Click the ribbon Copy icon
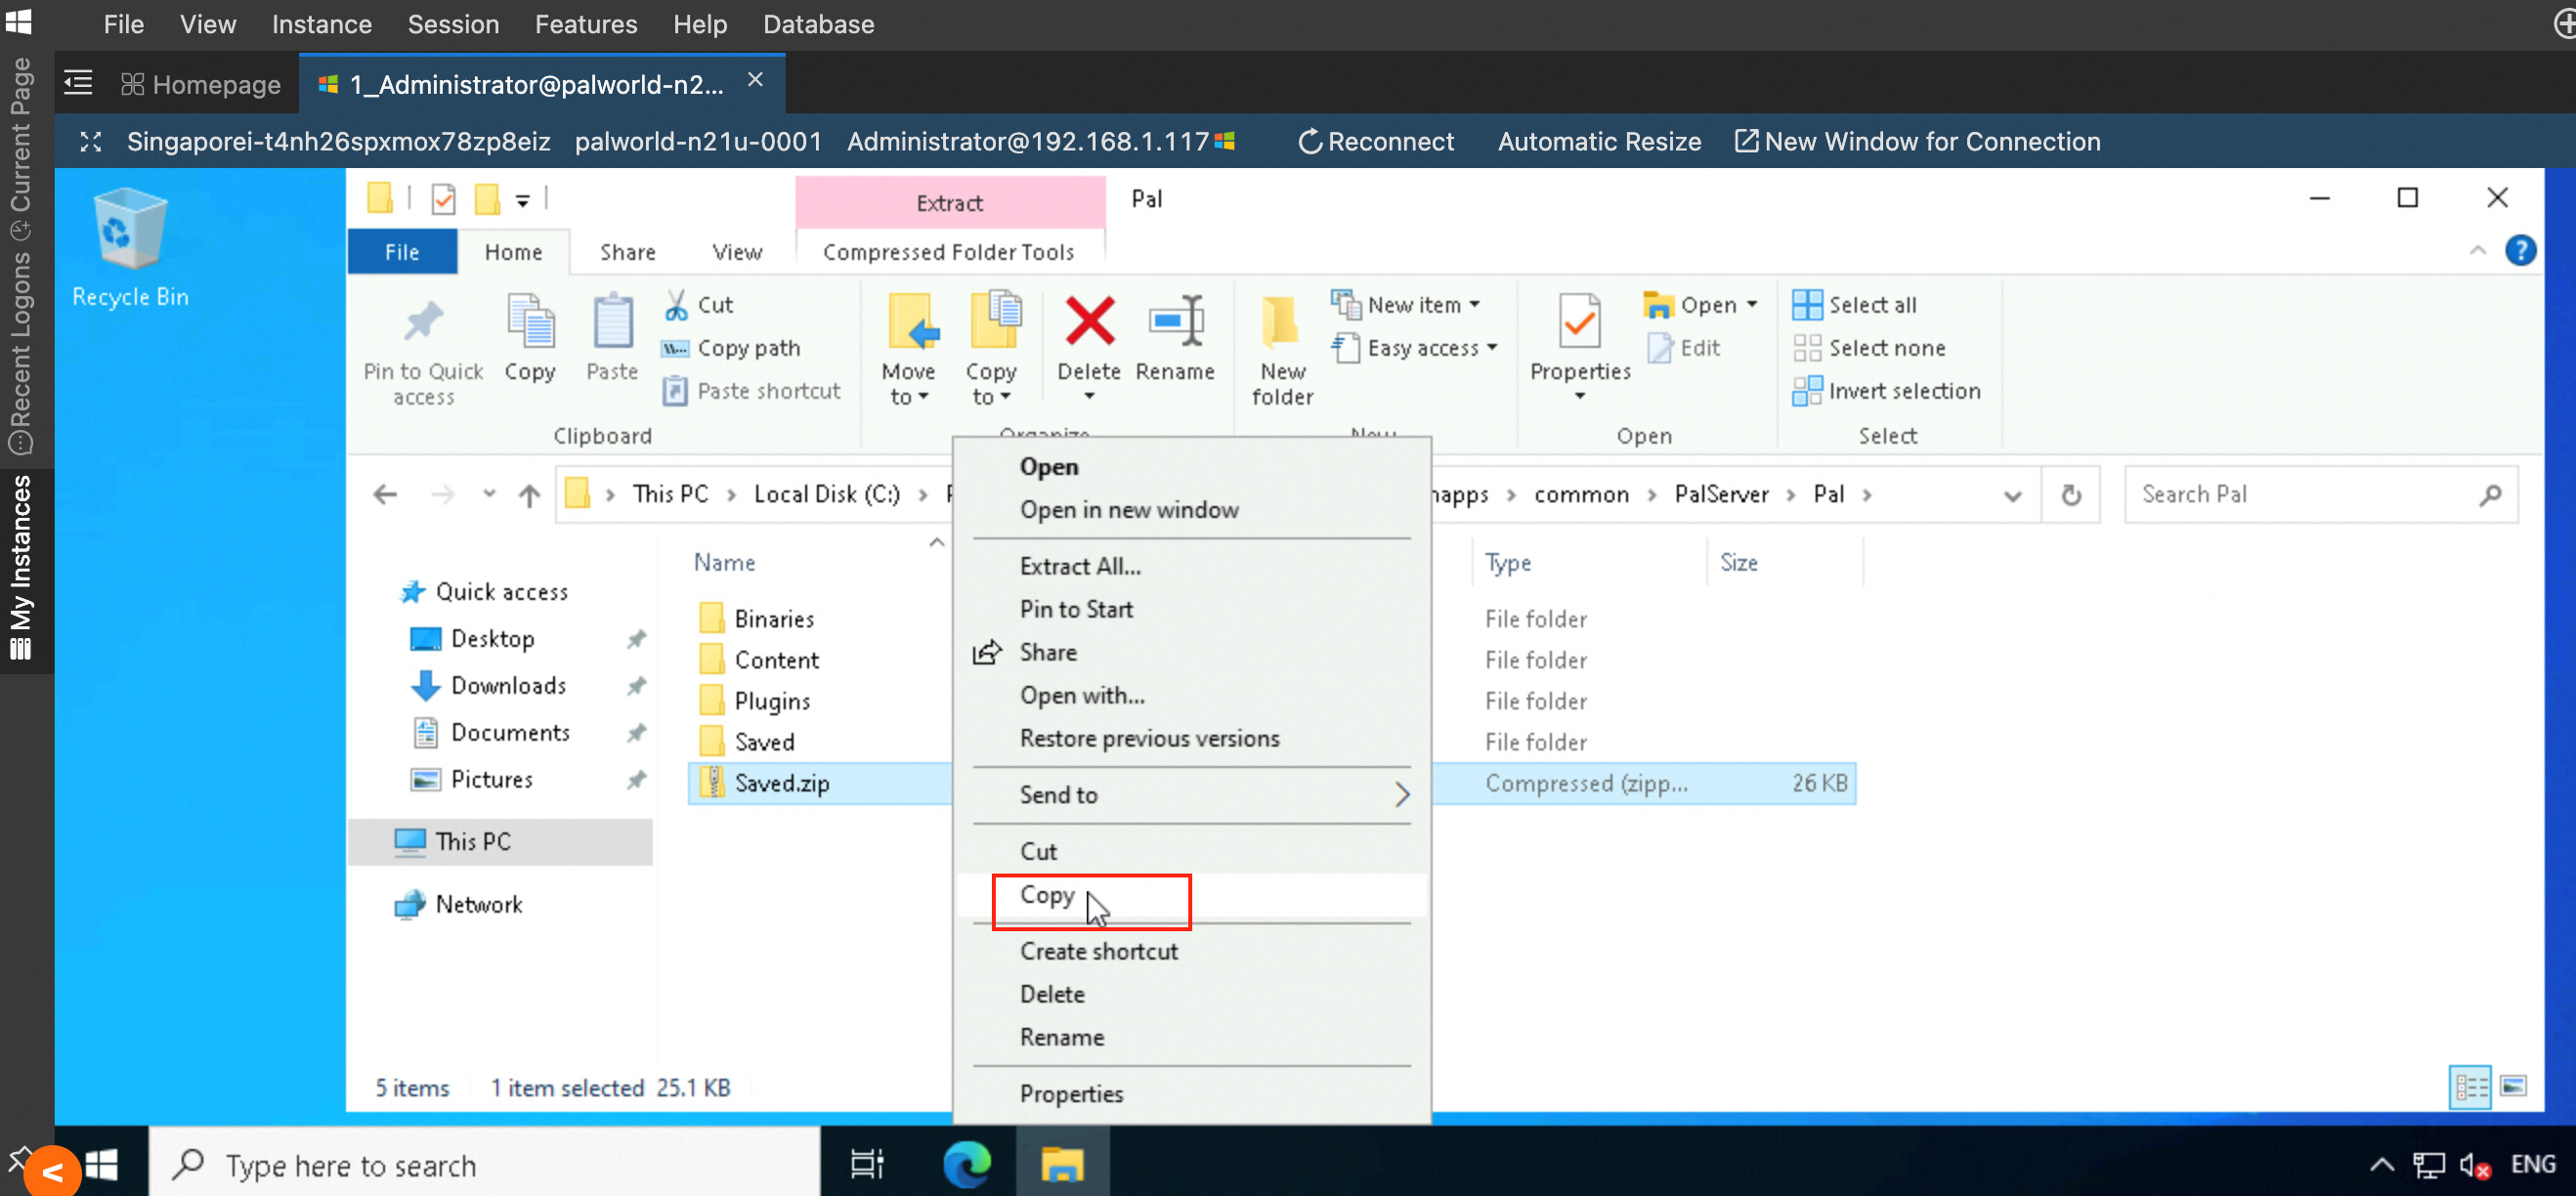The image size is (2576, 1196). tap(530, 322)
